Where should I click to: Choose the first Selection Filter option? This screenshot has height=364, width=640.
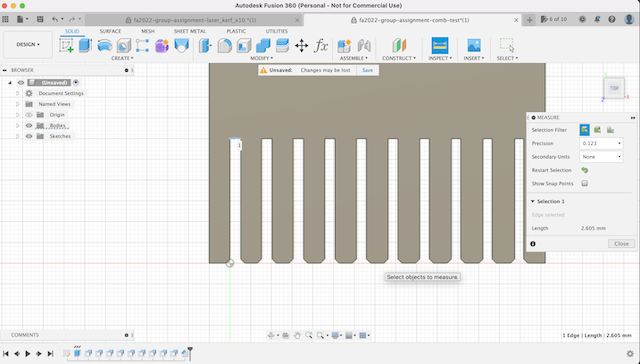point(584,130)
